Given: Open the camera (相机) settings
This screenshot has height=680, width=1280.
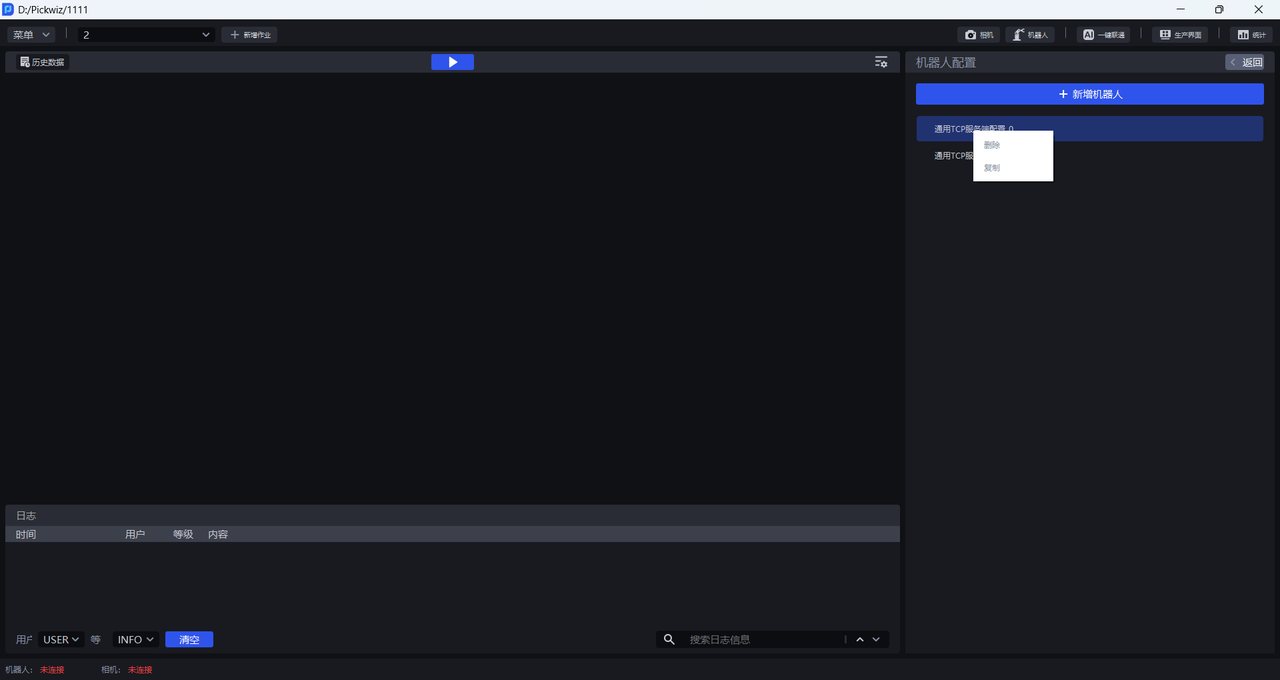Looking at the screenshot, I should click(x=979, y=35).
